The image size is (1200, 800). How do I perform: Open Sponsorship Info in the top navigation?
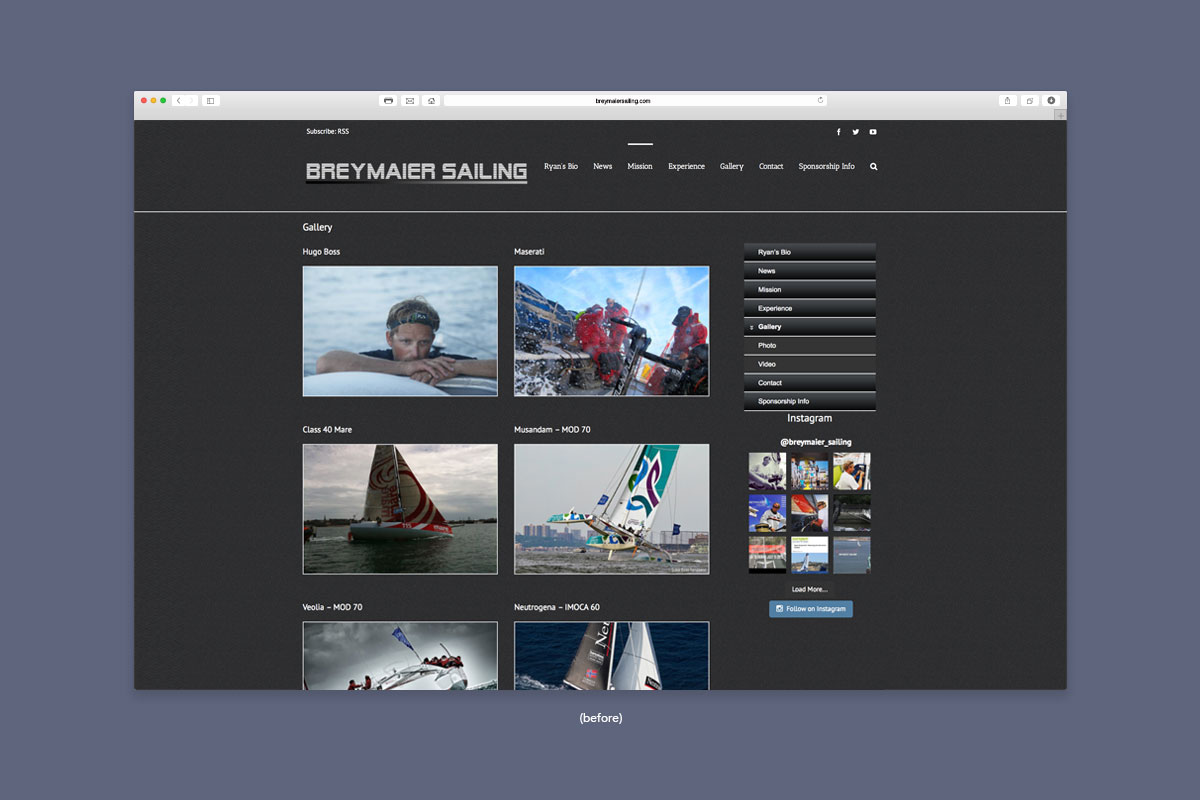click(826, 167)
